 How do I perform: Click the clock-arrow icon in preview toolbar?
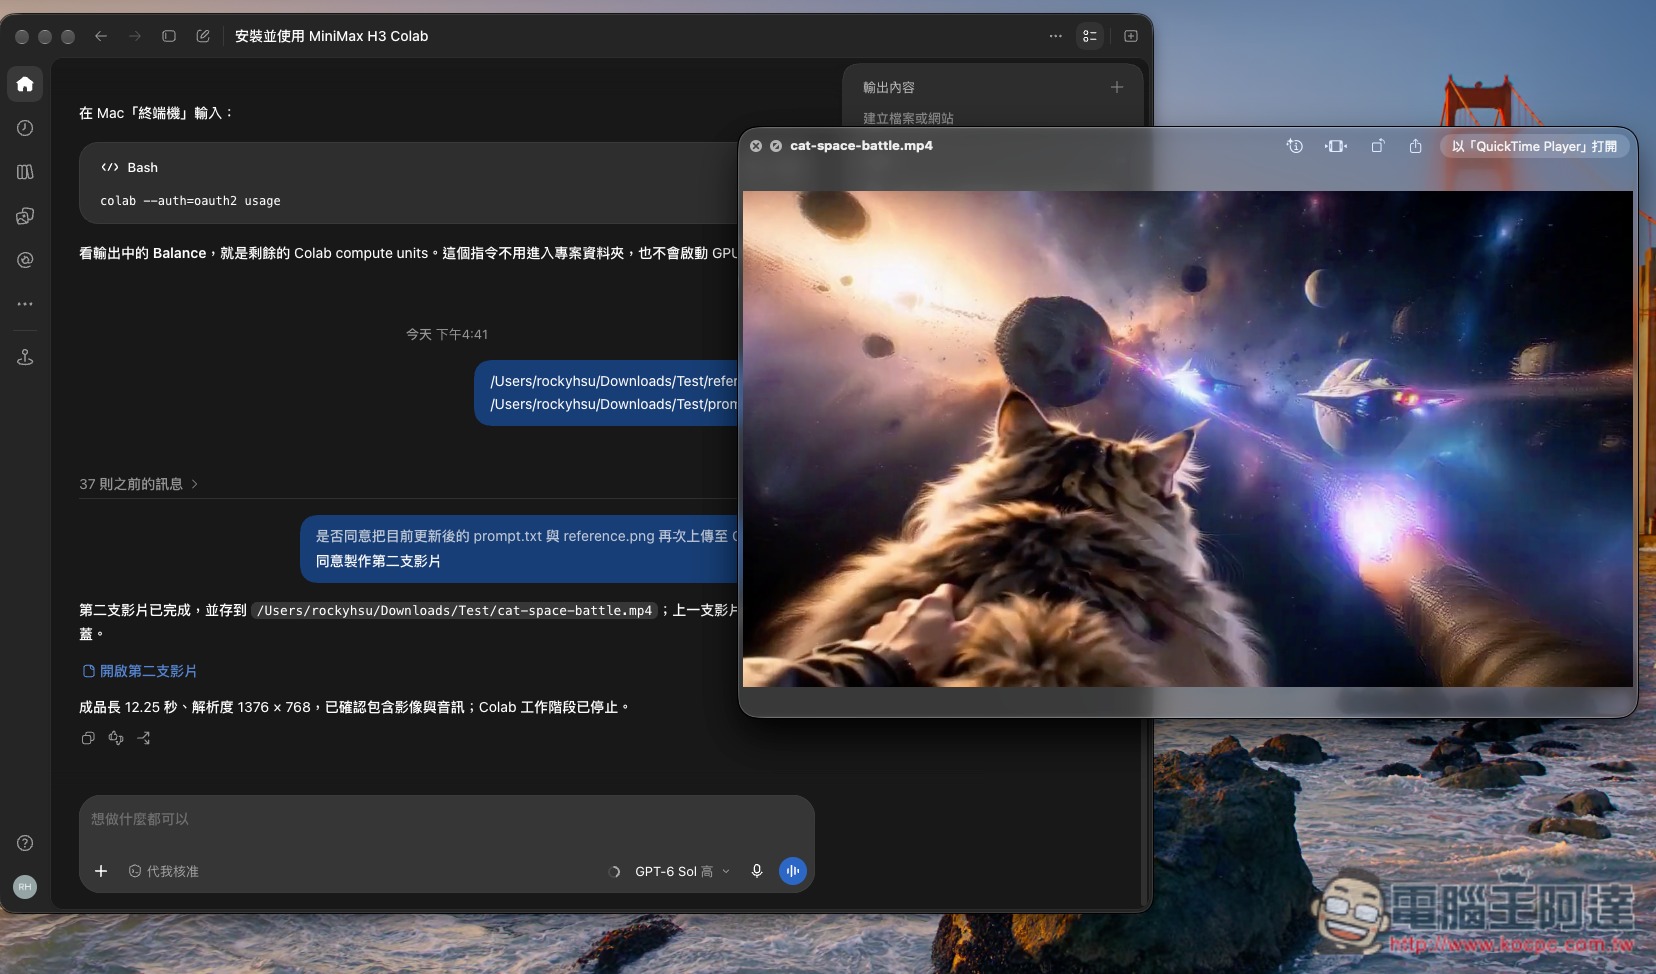[1295, 146]
